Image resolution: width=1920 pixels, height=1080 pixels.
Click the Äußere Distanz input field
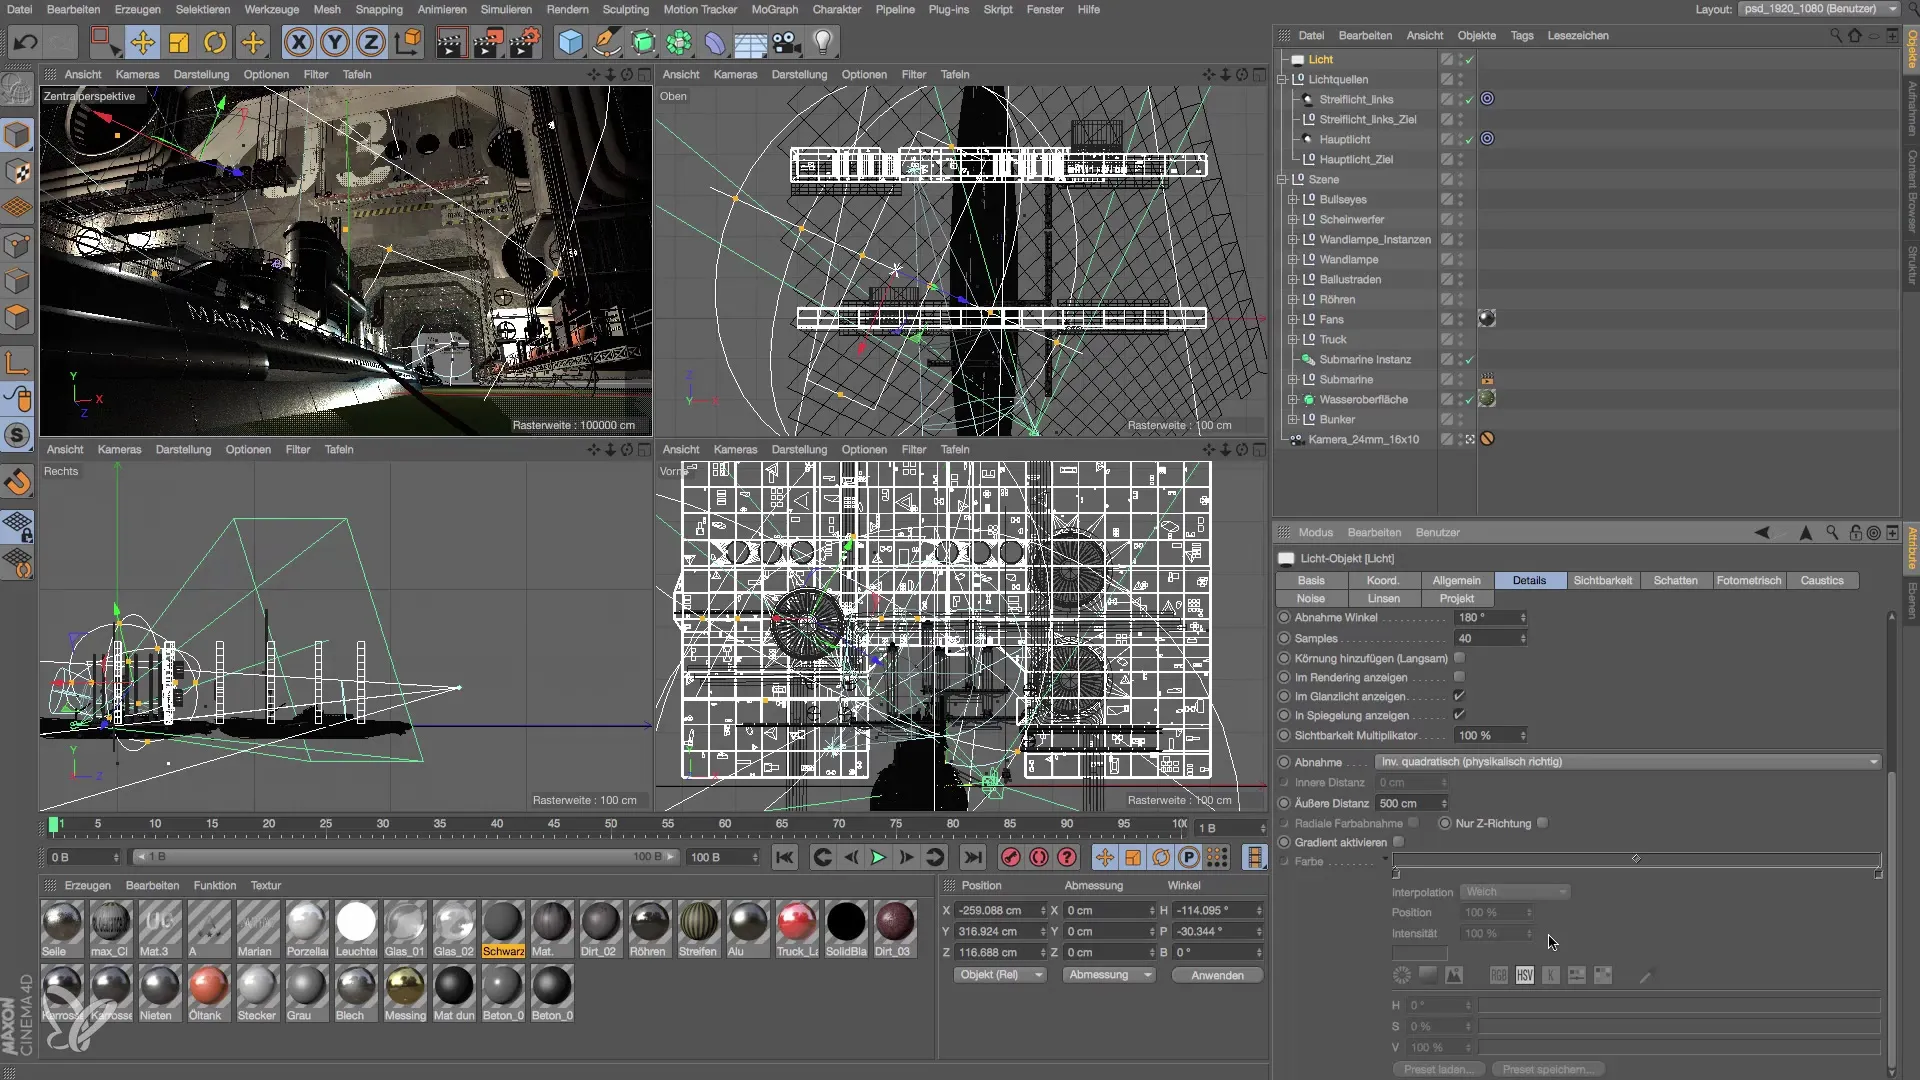(1412, 803)
